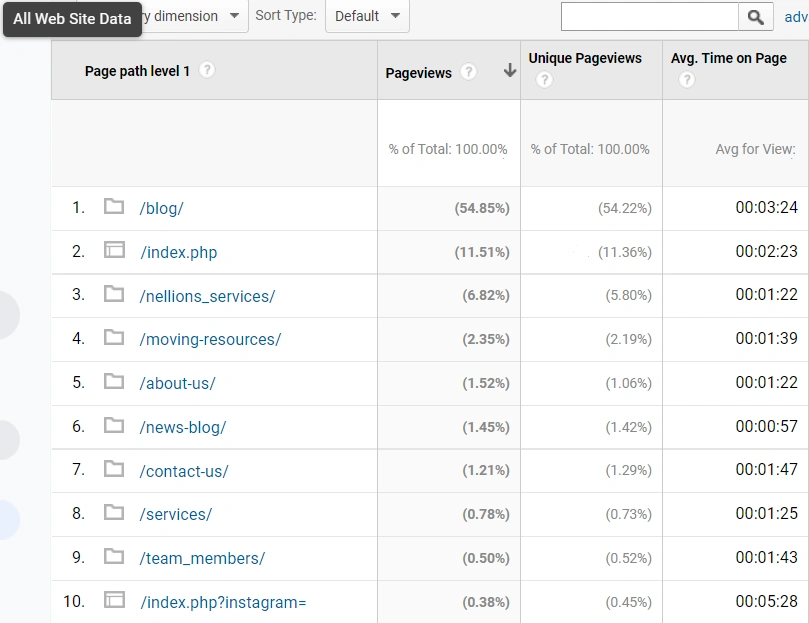Click the 5.80% unique pageviews value
This screenshot has width=809, height=623.
point(628,295)
